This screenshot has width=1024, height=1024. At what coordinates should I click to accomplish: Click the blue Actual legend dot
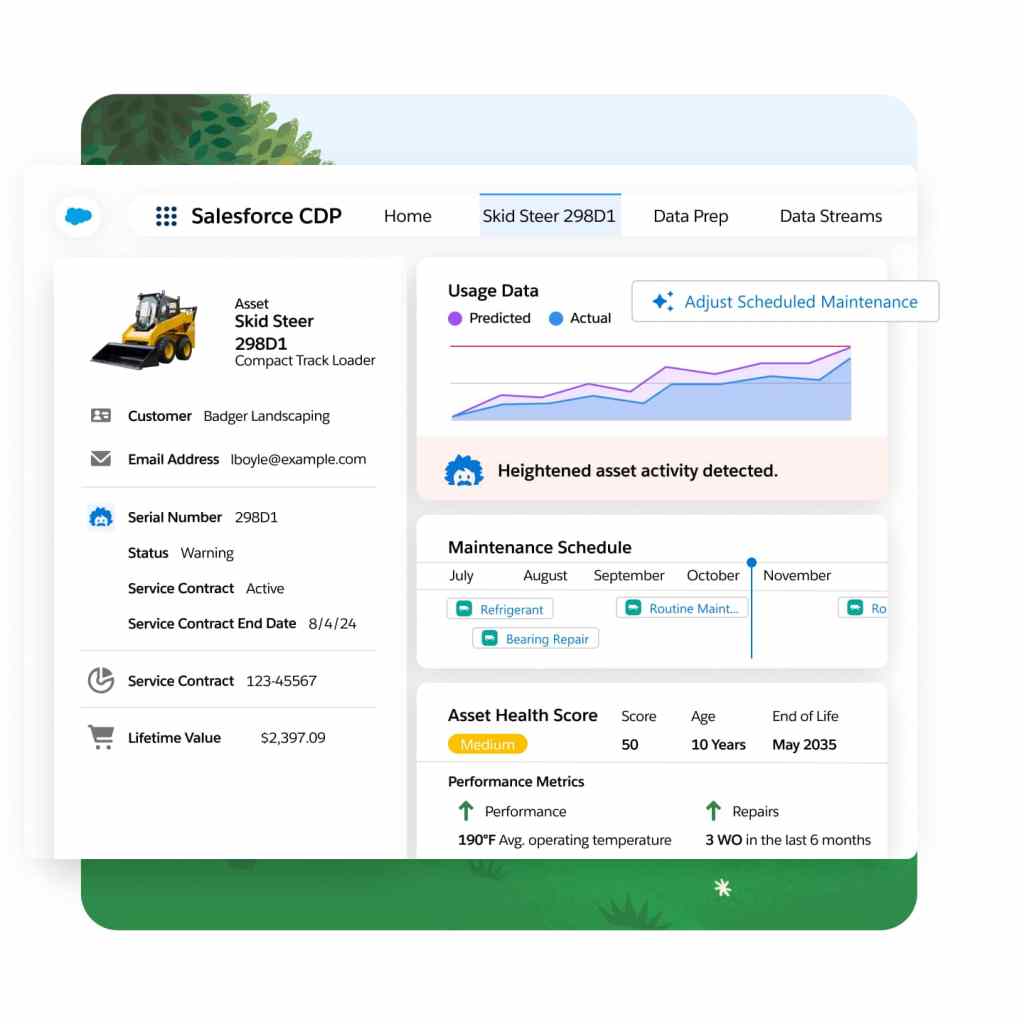[x=556, y=318]
